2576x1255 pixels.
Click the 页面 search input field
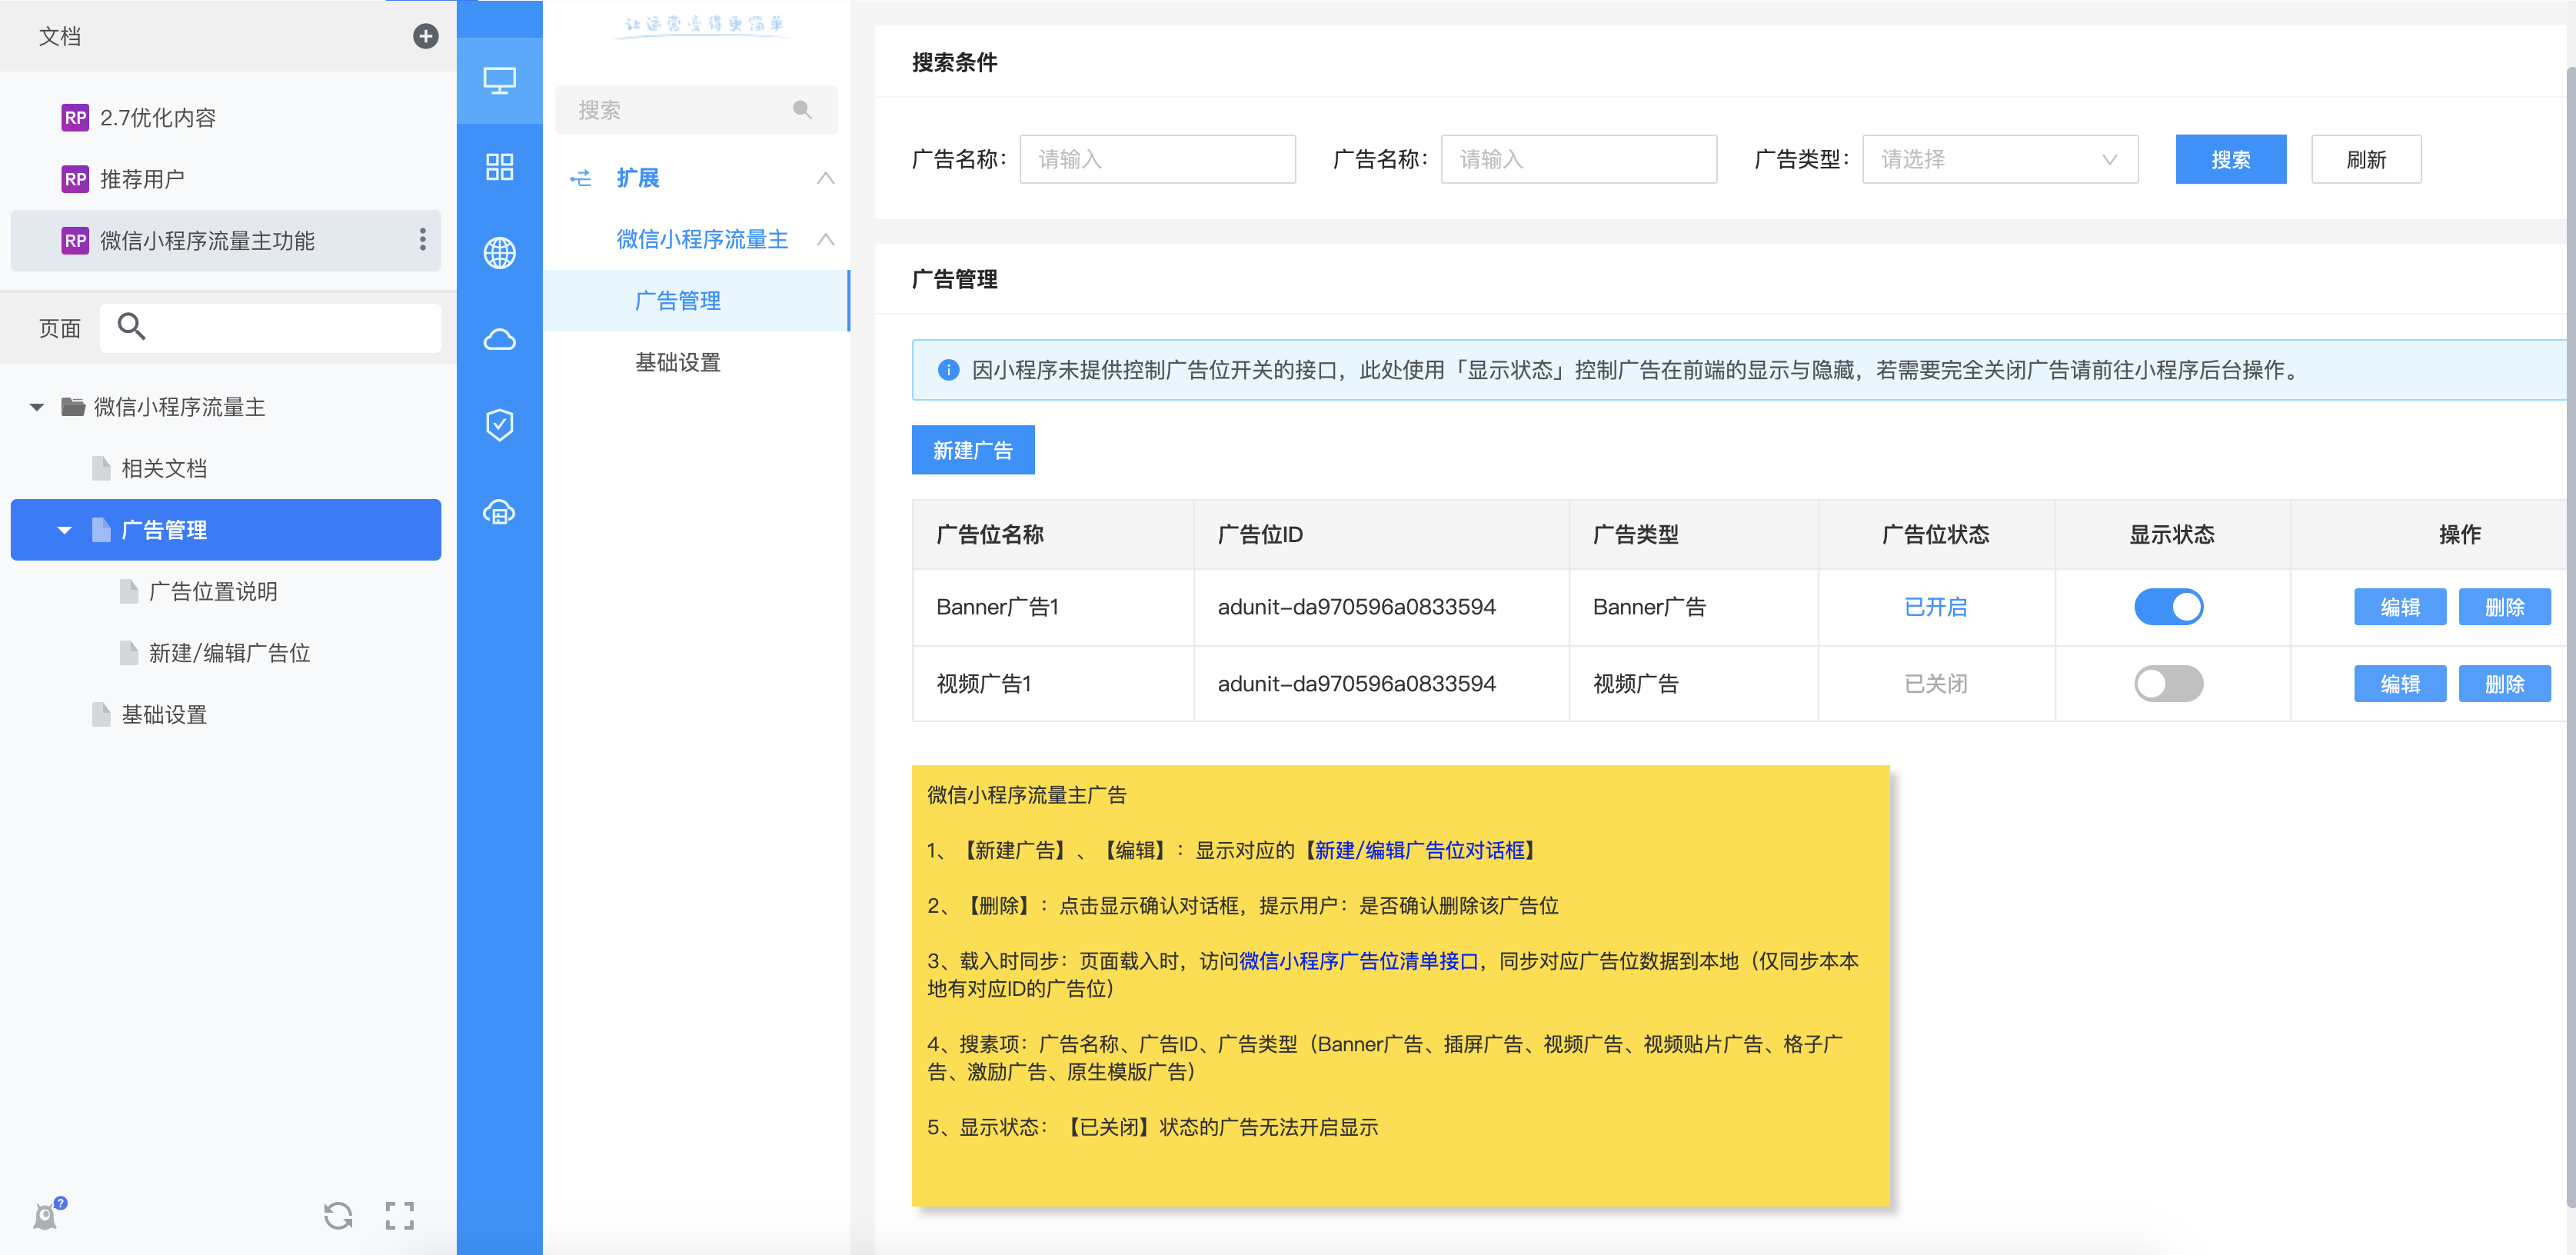tap(270, 327)
